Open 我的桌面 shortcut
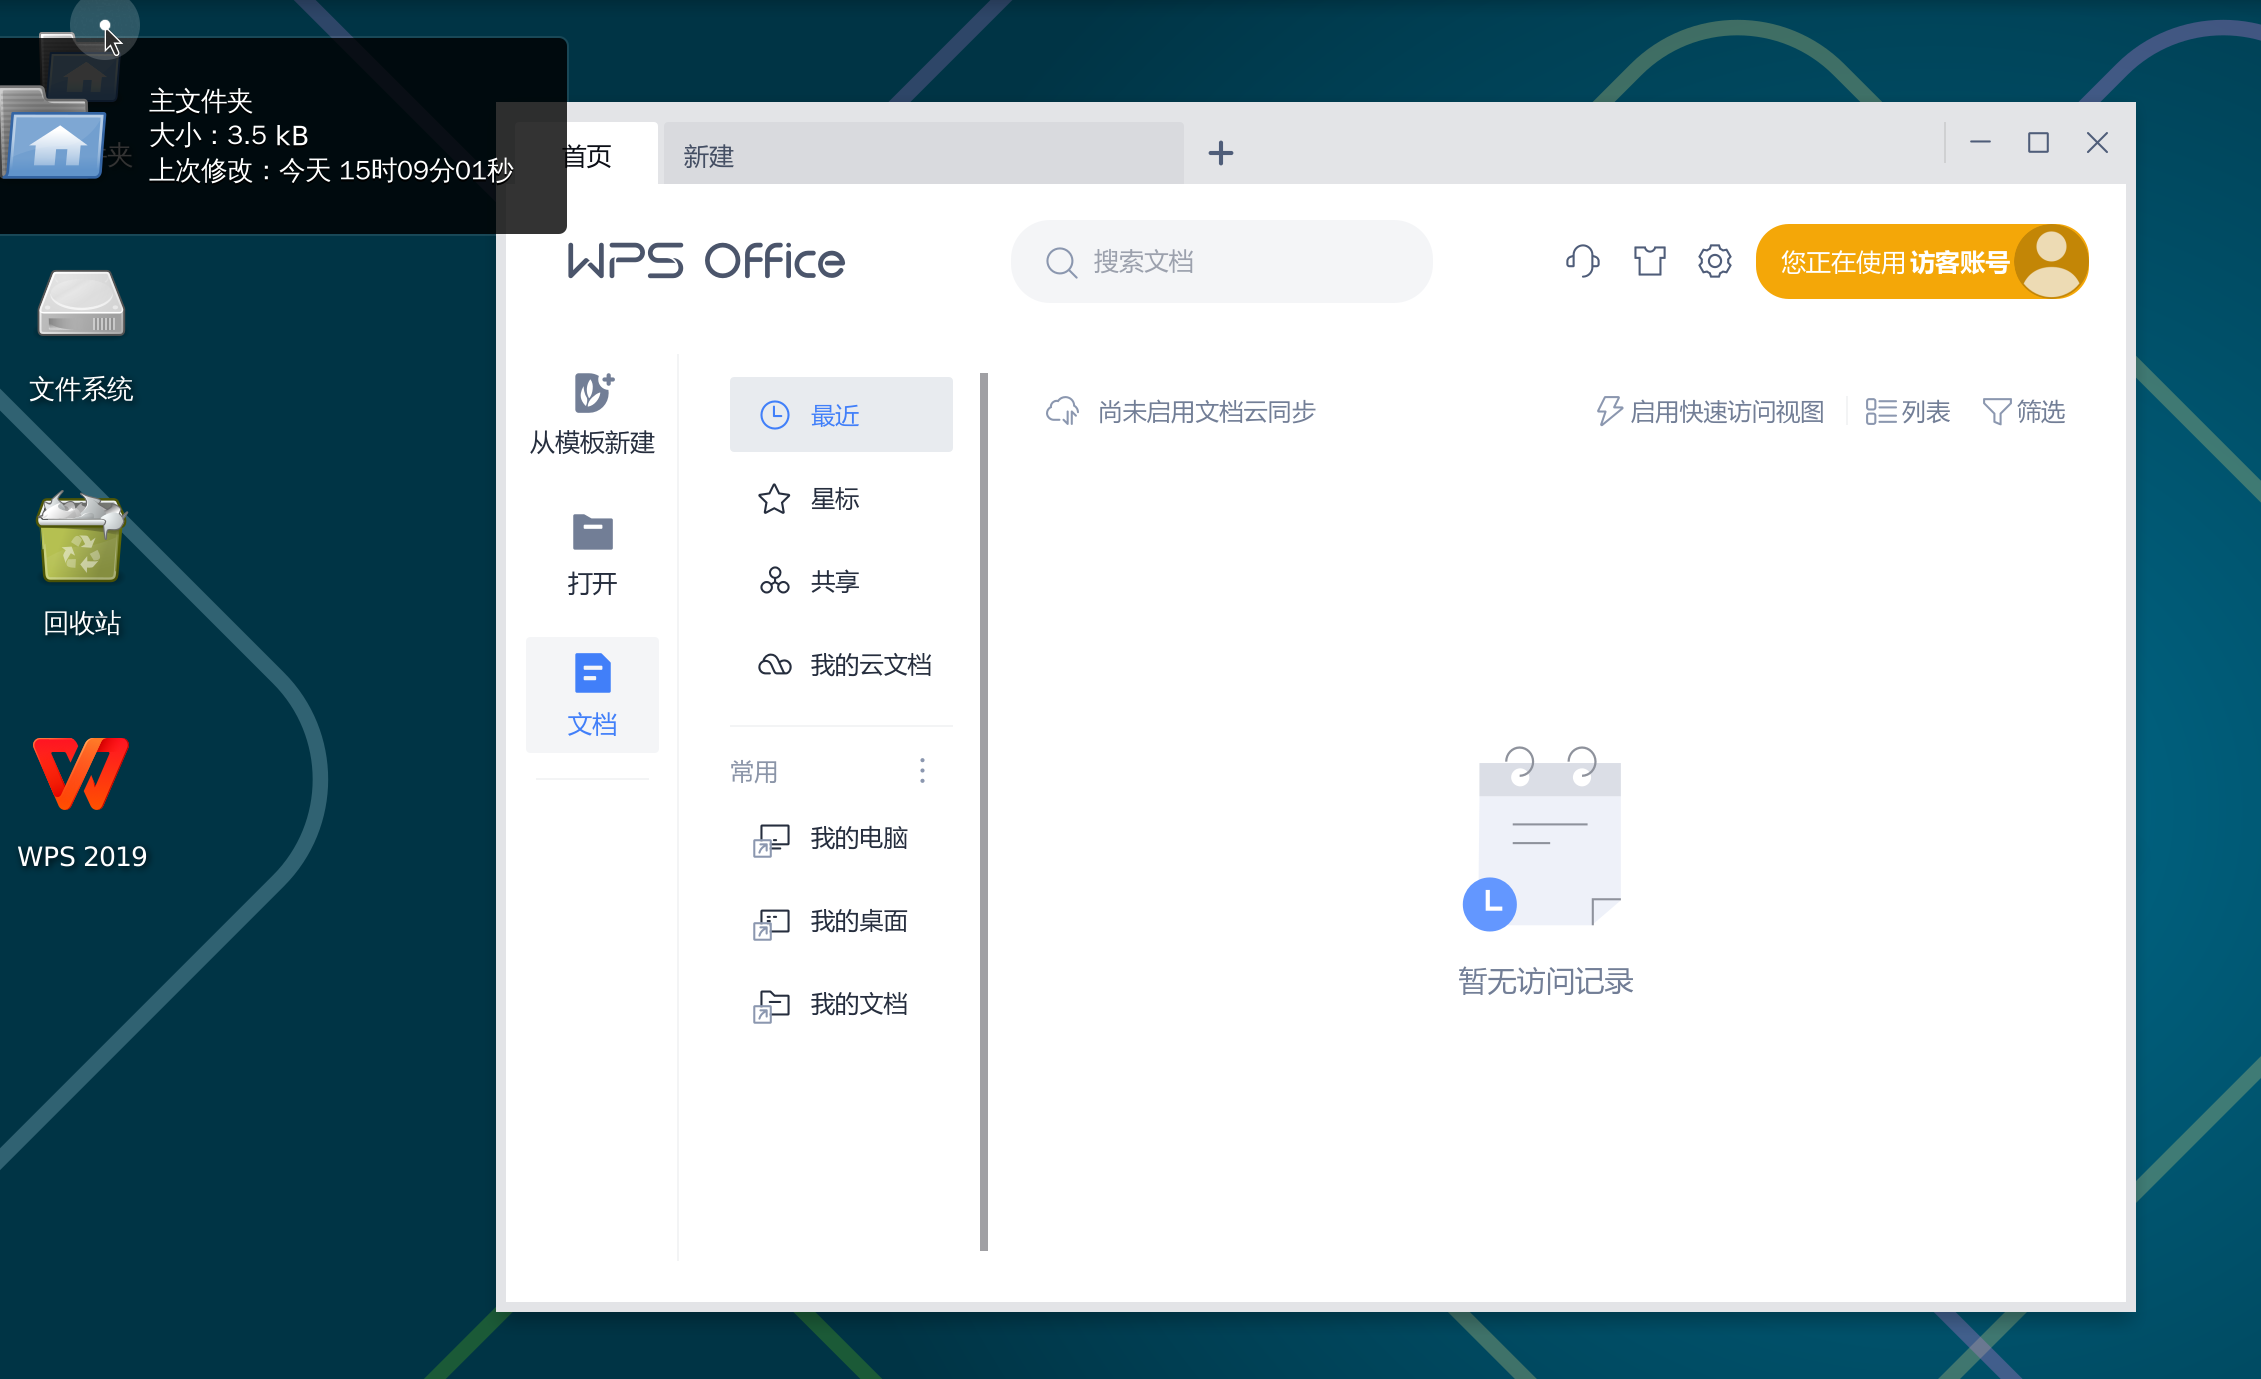Viewport: 2261px width, 1379px height. point(841,921)
